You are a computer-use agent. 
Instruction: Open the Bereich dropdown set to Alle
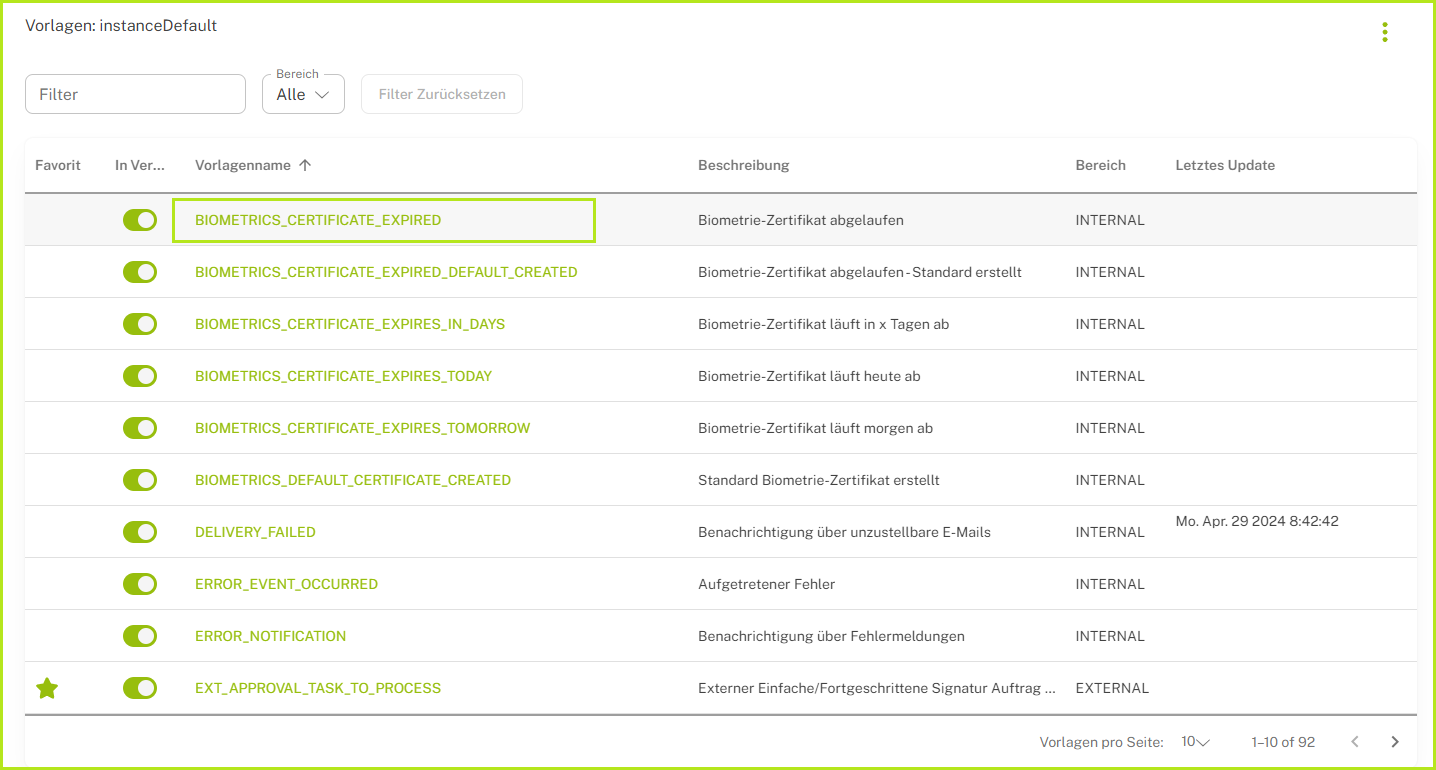click(x=303, y=94)
